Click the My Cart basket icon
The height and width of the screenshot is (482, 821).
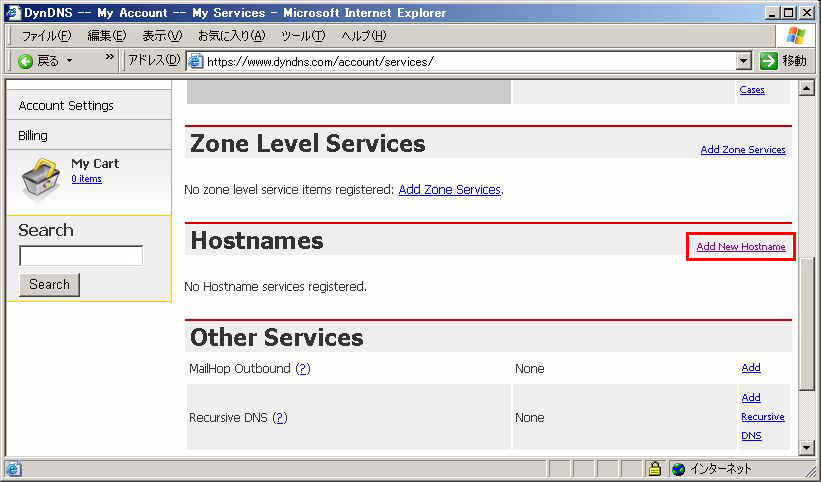pyautogui.click(x=41, y=177)
